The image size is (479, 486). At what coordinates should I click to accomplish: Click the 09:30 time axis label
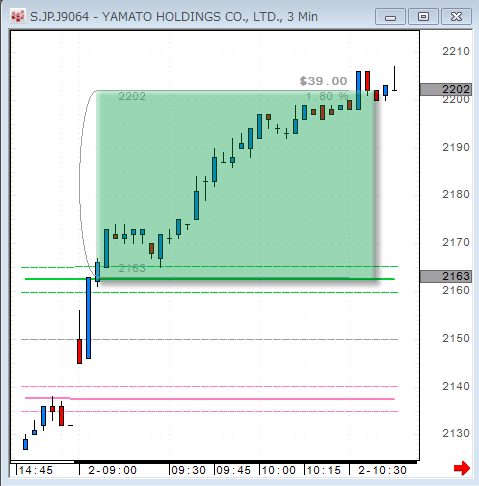pos(188,470)
